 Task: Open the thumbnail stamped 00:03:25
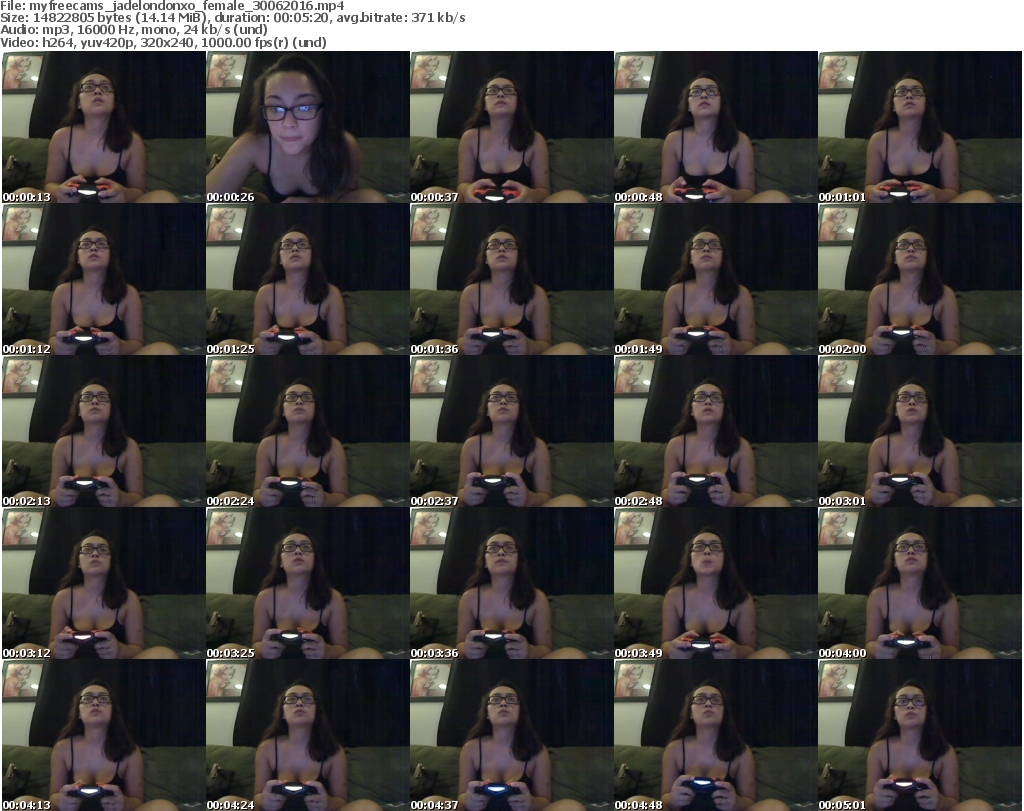pos(308,584)
